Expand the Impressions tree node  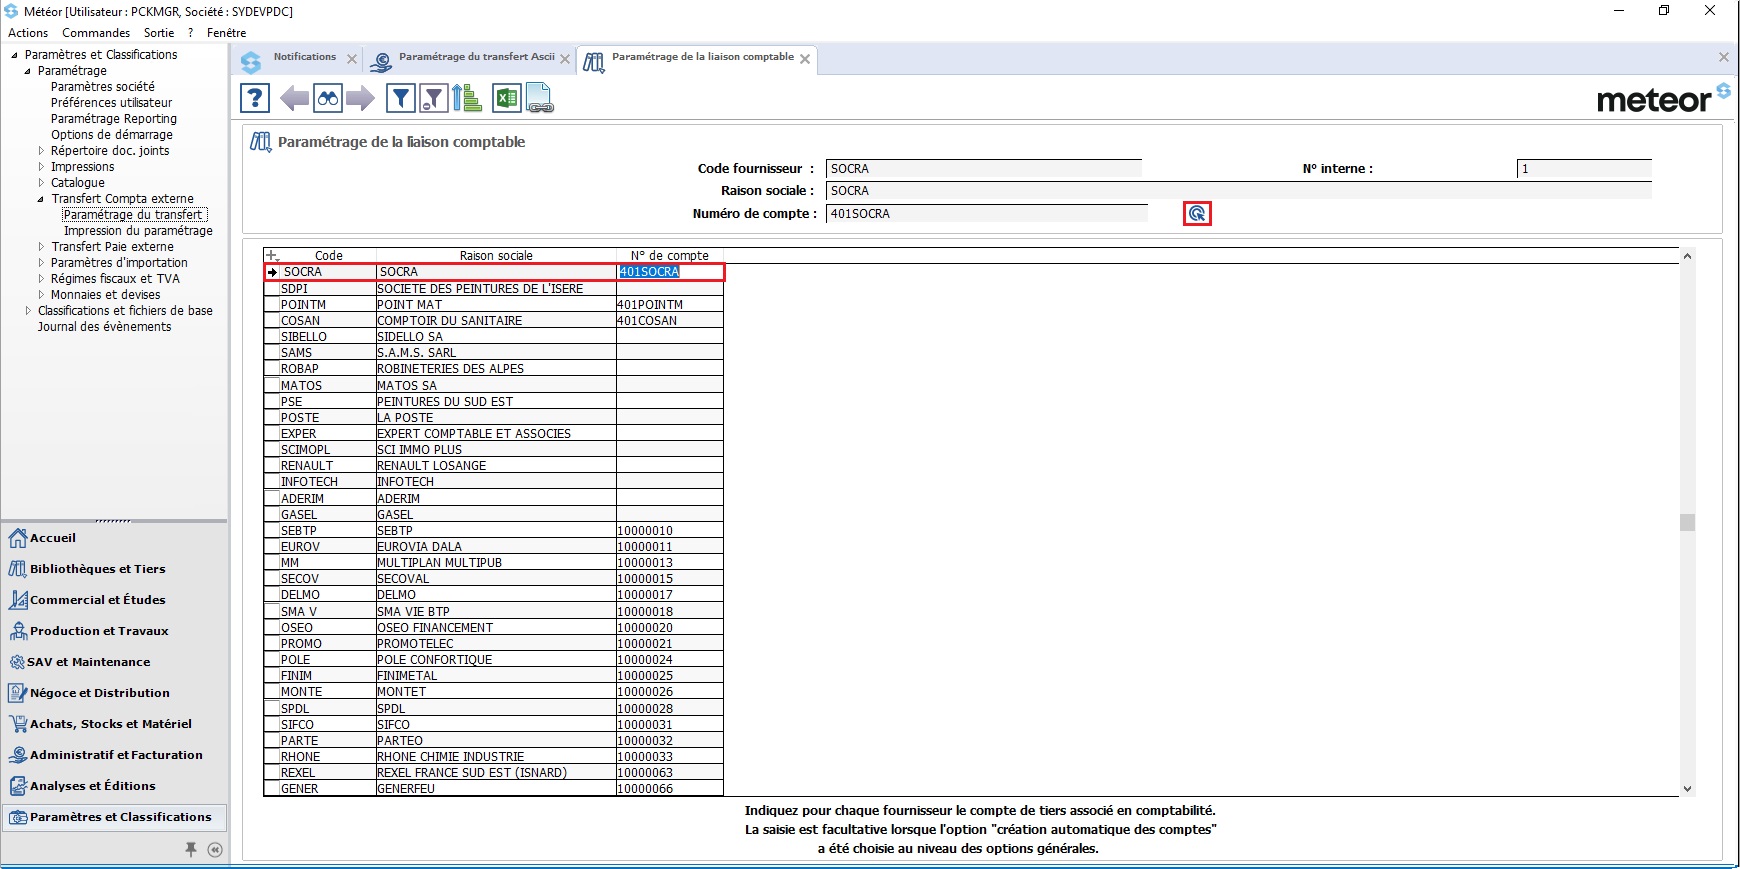click(41, 167)
